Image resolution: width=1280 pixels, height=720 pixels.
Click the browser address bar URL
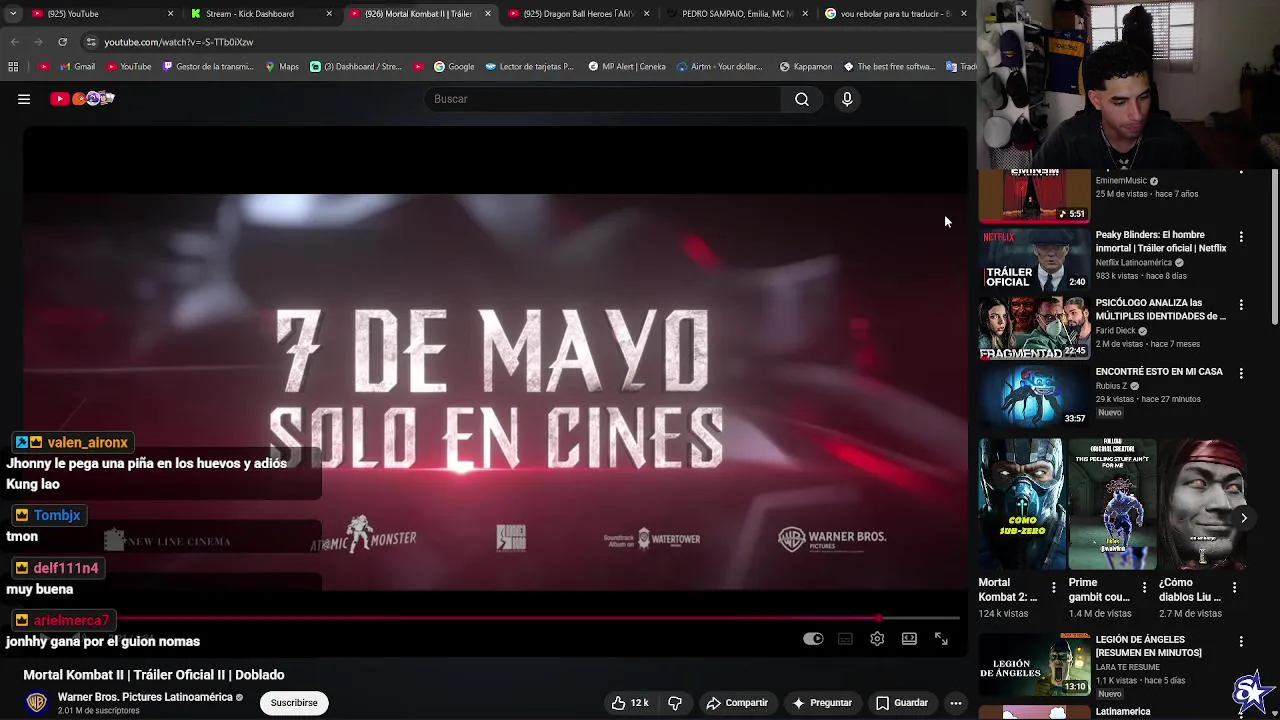pos(179,42)
